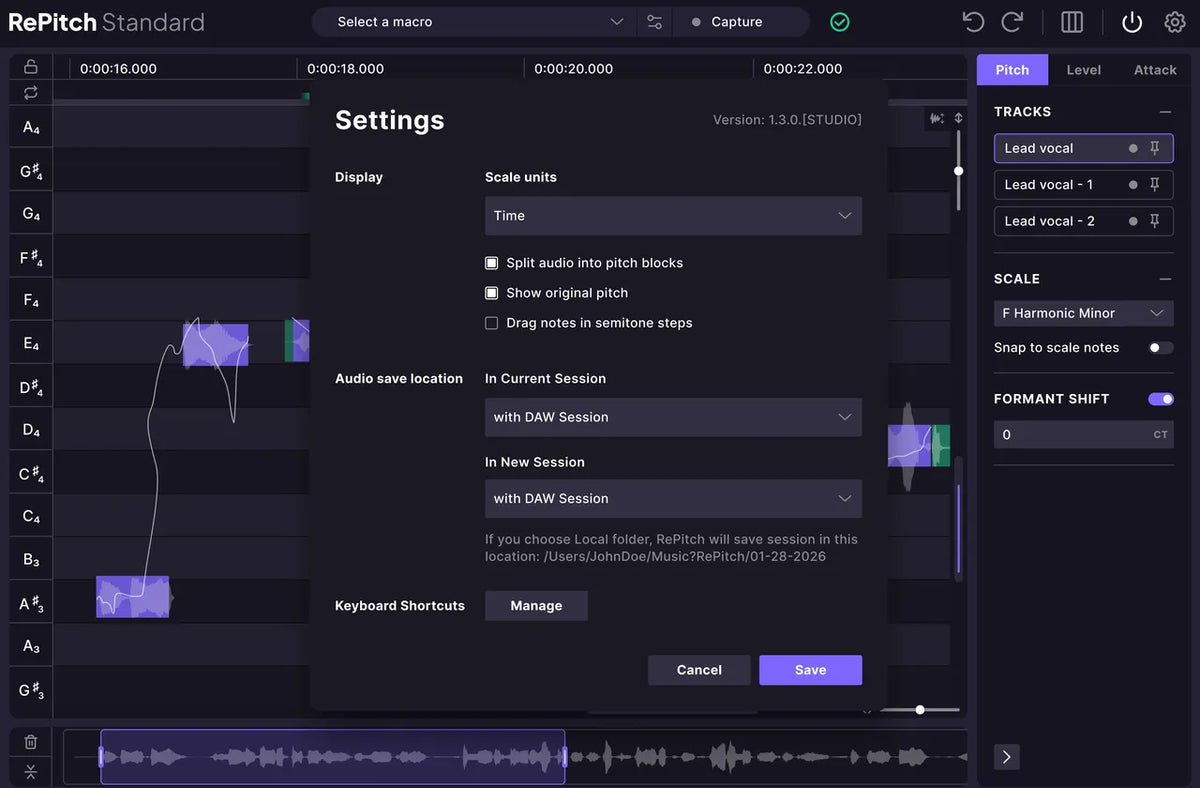Click the routing icon next to Capture

(655, 21)
